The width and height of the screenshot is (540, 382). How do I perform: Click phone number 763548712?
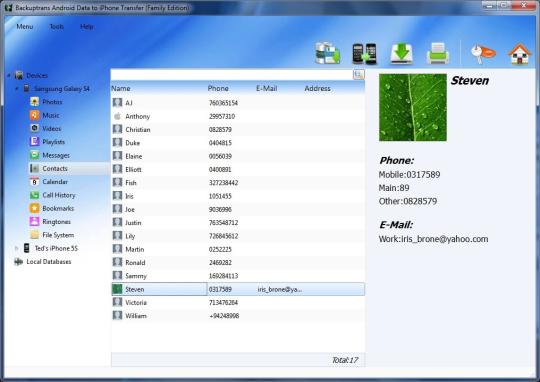coord(223,223)
